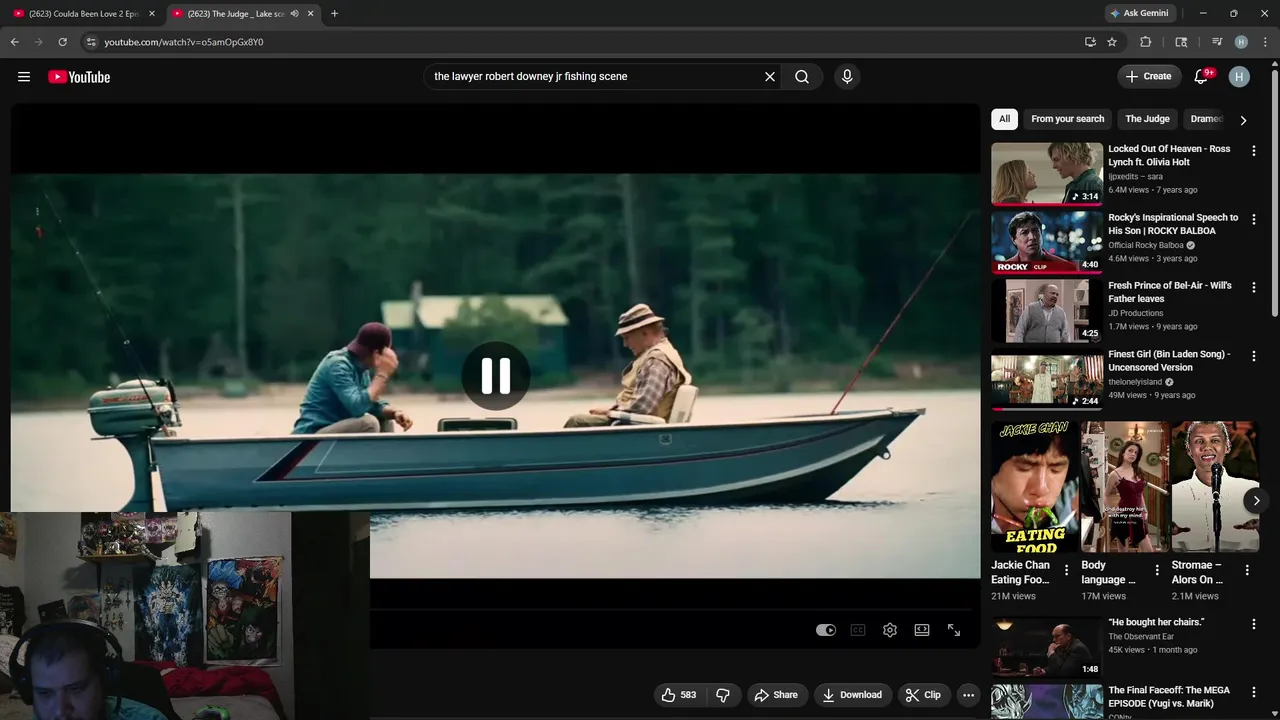This screenshot has height=720, width=1280.
Task: Open options for Jackie Chan short
Action: click(1066, 570)
